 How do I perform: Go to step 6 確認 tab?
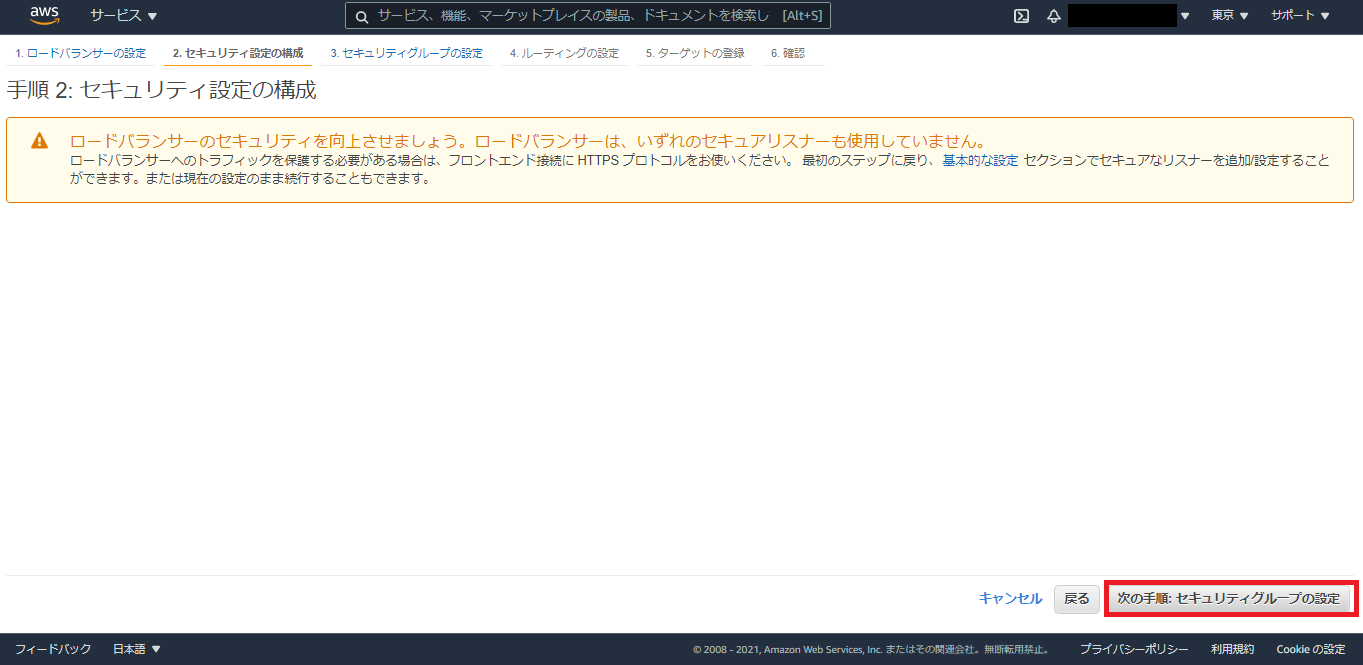(x=788, y=53)
